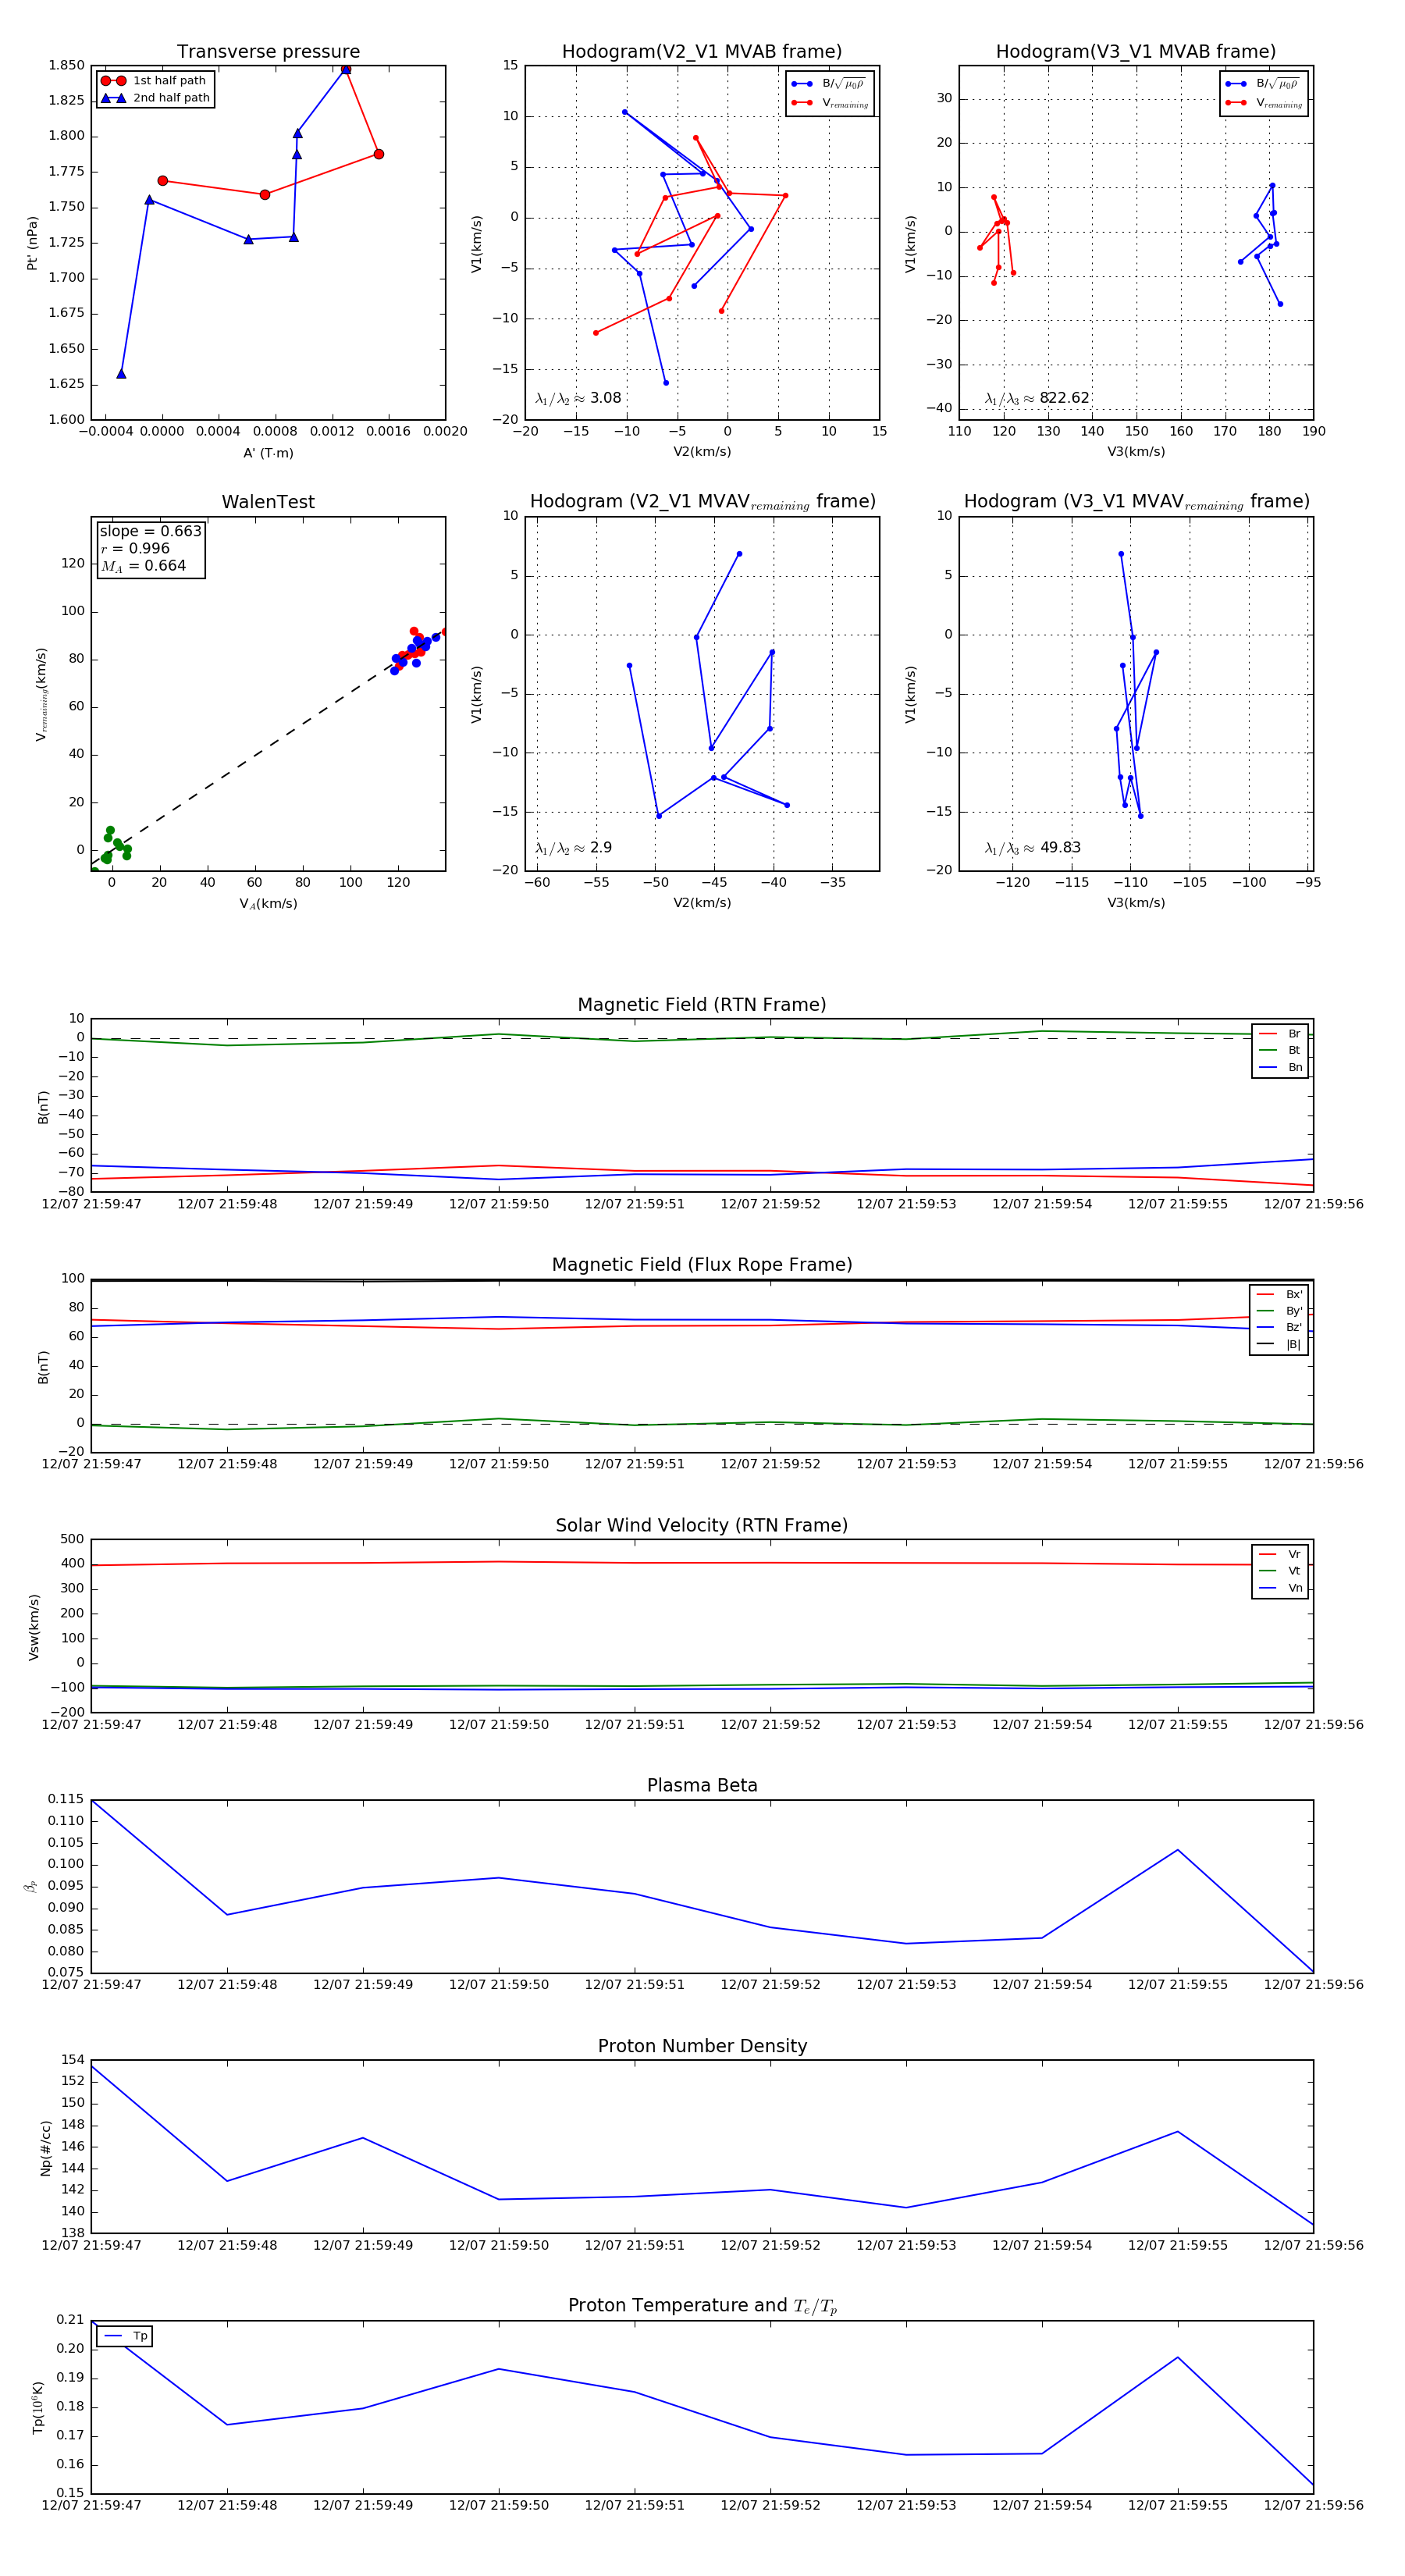The width and height of the screenshot is (1405, 2576).
Task: Select the 'Vn' legend entry
Action: (1280, 1588)
